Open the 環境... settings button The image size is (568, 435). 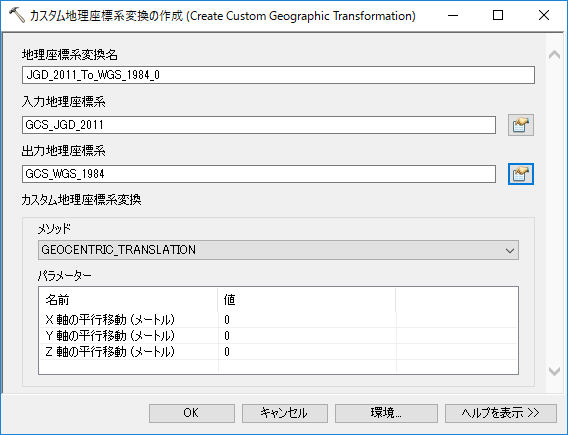[x=386, y=413]
